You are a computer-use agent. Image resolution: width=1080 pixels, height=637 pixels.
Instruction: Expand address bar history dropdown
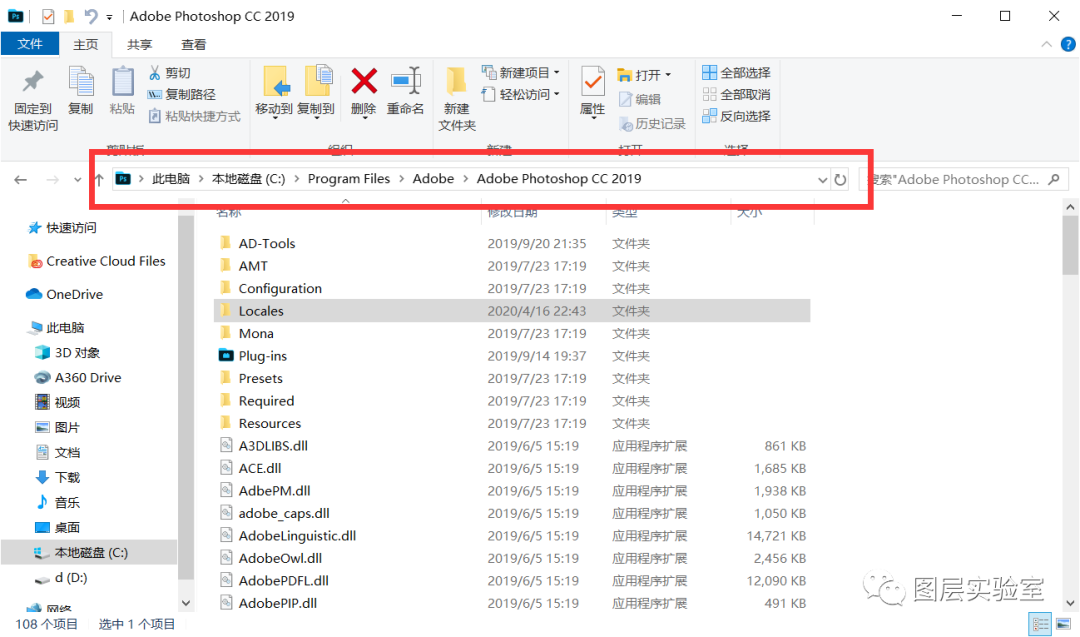[x=822, y=180]
